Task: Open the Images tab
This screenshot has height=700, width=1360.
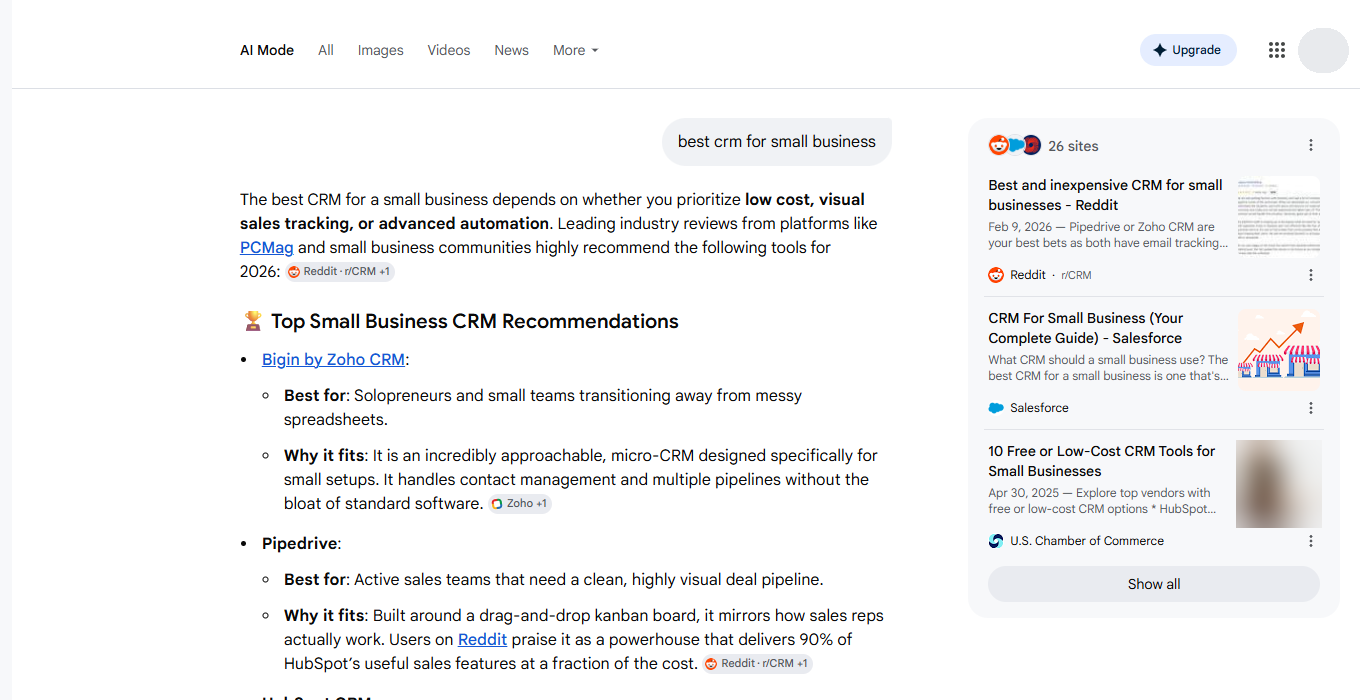Action: (381, 50)
